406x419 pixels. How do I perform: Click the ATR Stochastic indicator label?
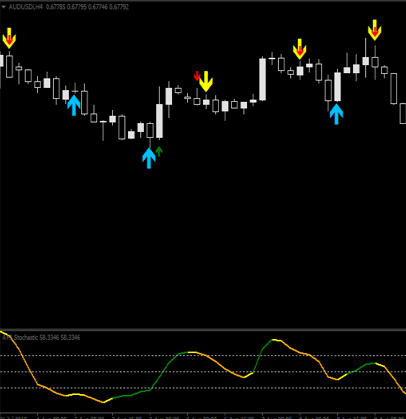click(41, 338)
